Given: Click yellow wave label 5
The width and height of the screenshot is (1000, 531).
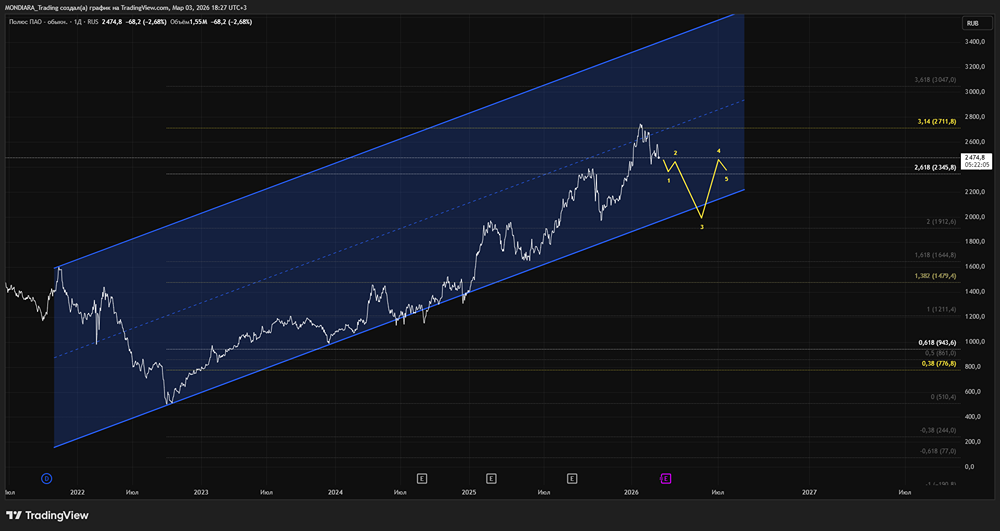Looking at the screenshot, I should pos(726,179).
